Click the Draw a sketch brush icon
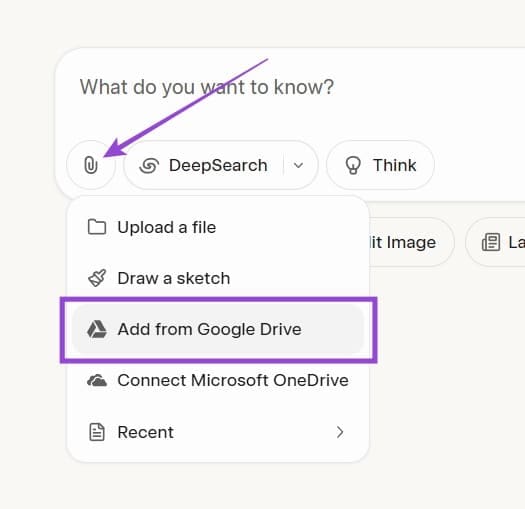This screenshot has width=525, height=509. 97,278
